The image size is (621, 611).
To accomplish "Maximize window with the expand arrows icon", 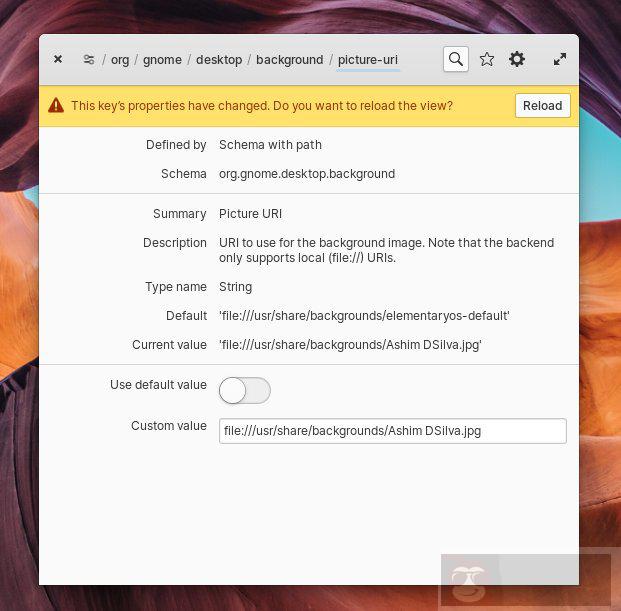I will (x=560, y=59).
